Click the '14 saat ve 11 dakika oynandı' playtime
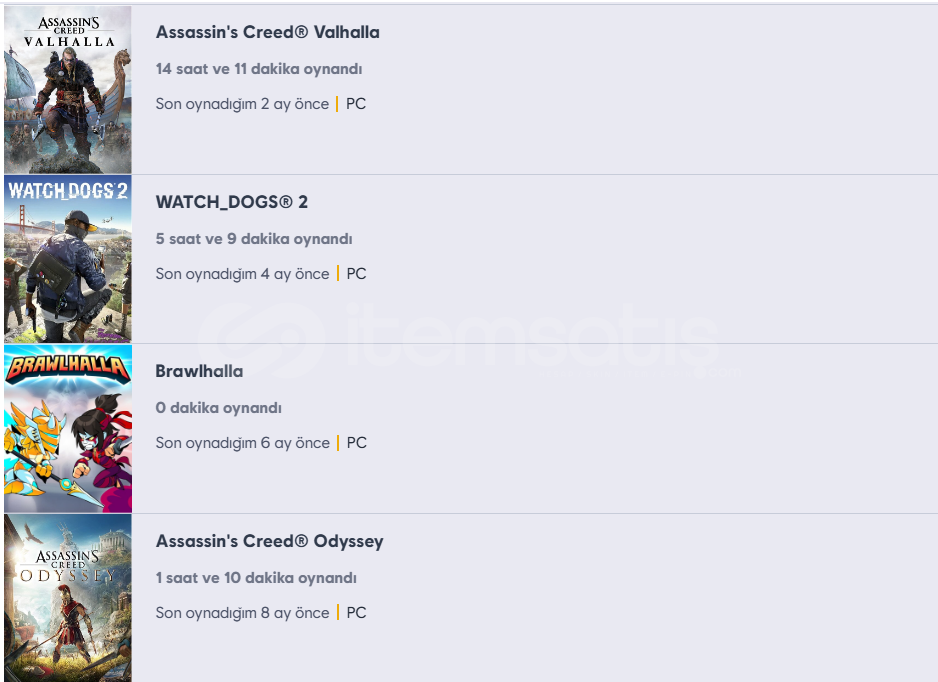The width and height of the screenshot is (938, 682). 259,69
